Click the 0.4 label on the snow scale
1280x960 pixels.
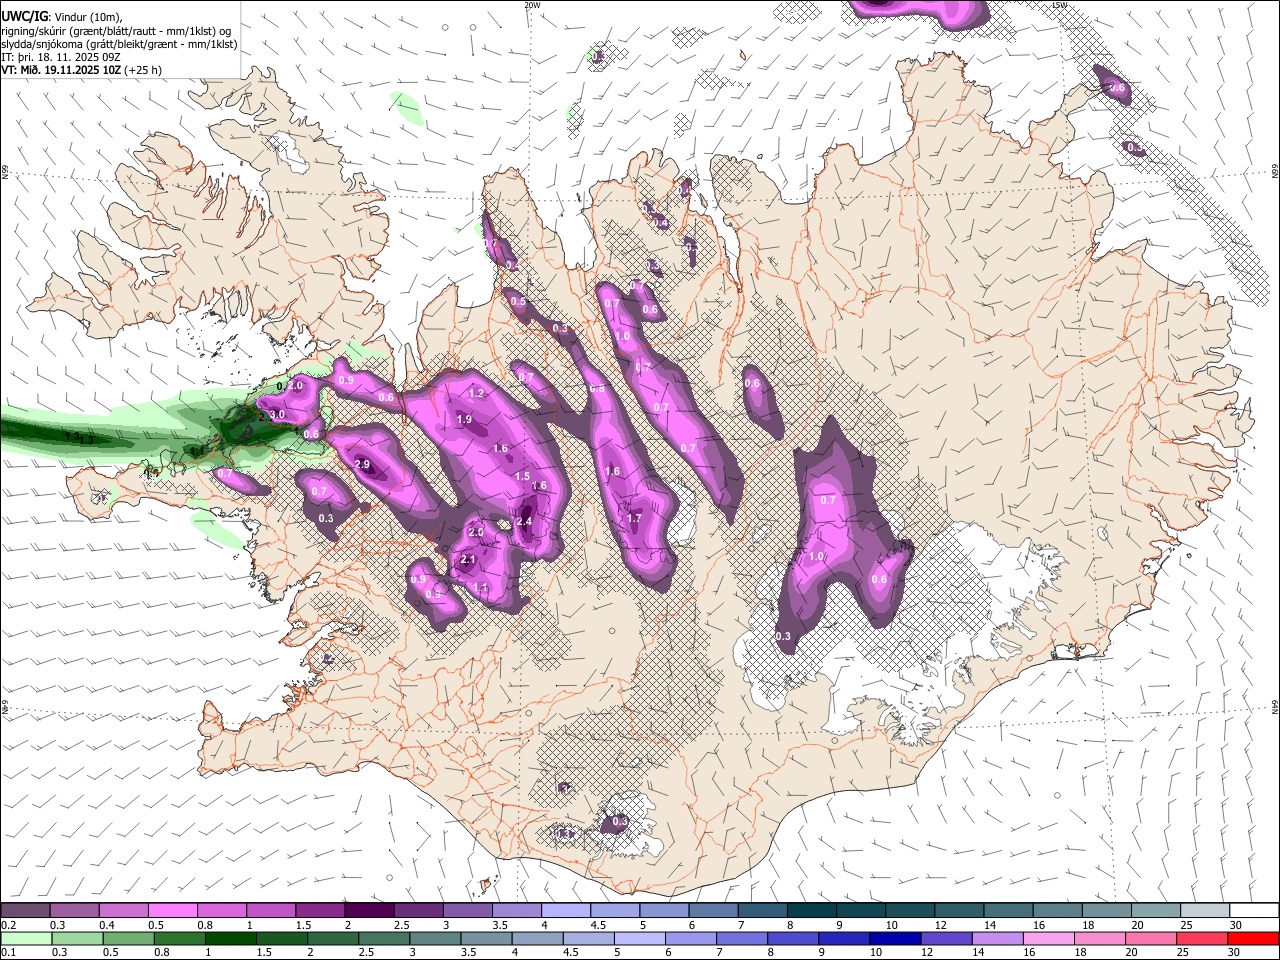pyautogui.click(x=107, y=925)
